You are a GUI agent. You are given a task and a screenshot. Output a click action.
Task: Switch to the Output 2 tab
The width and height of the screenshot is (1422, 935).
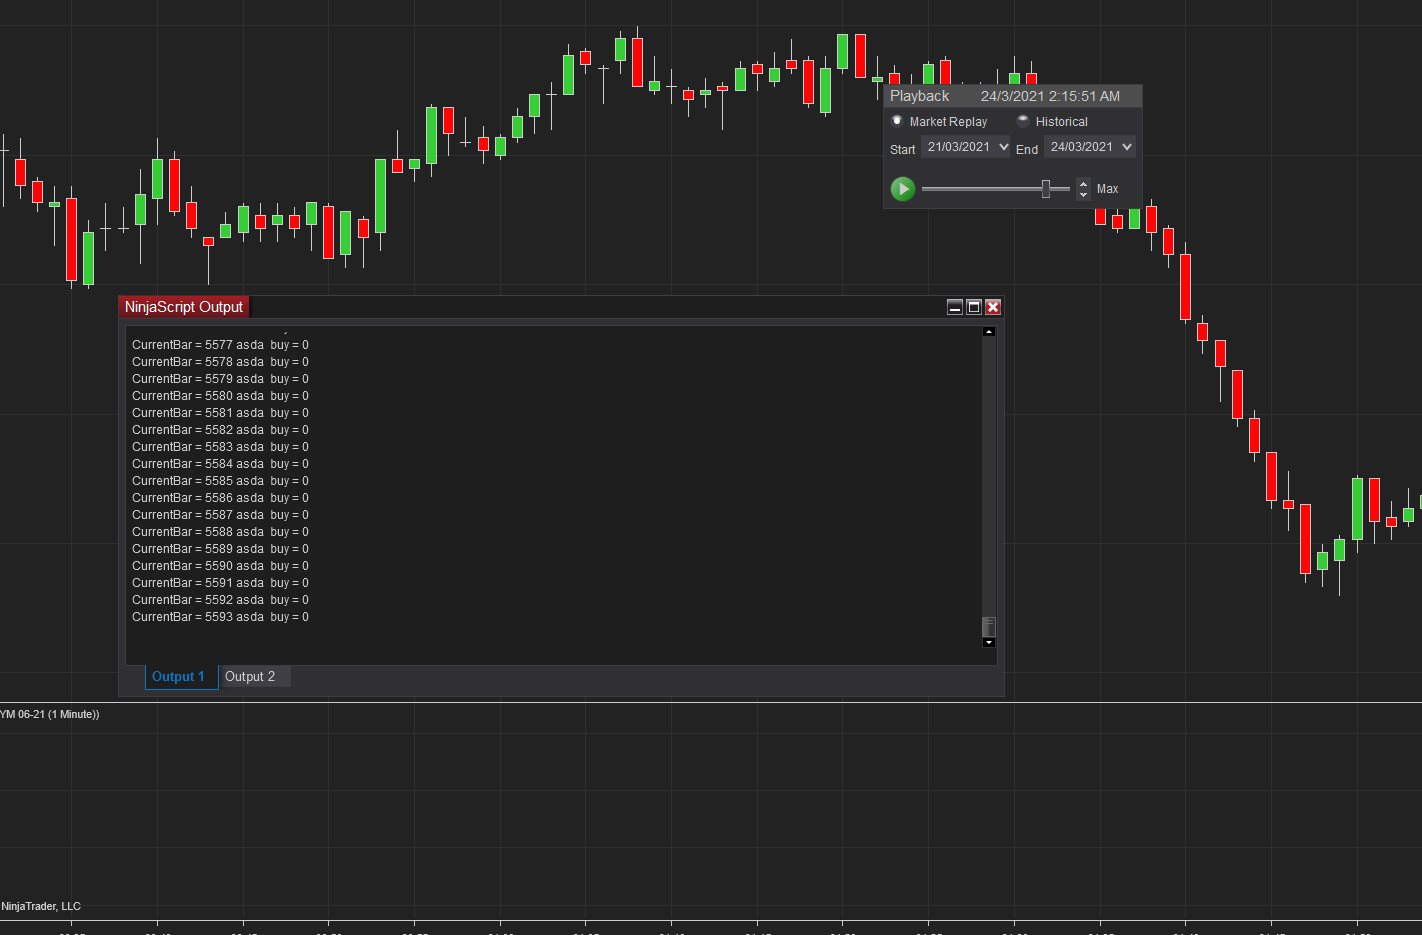pyautogui.click(x=250, y=677)
